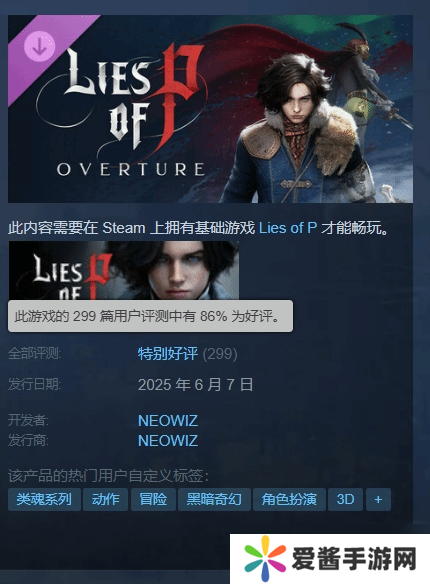Image resolution: width=430 pixels, height=584 pixels.
Task: Open the developer NEOWIZ link
Action: [x=168, y=420]
